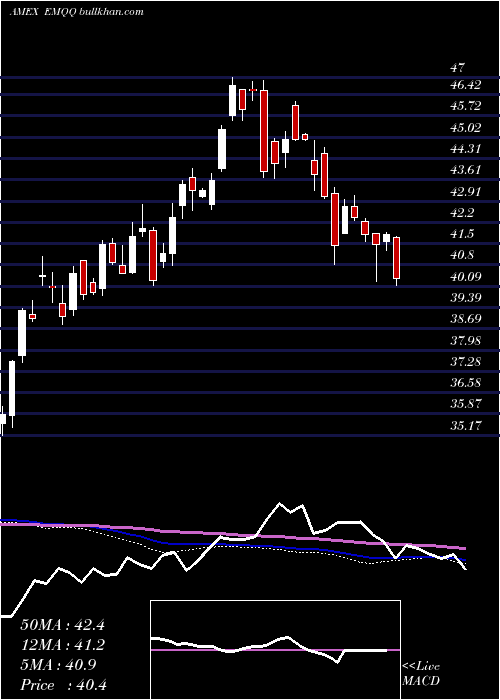Click the 43.61 price axis label

(x=466, y=170)
